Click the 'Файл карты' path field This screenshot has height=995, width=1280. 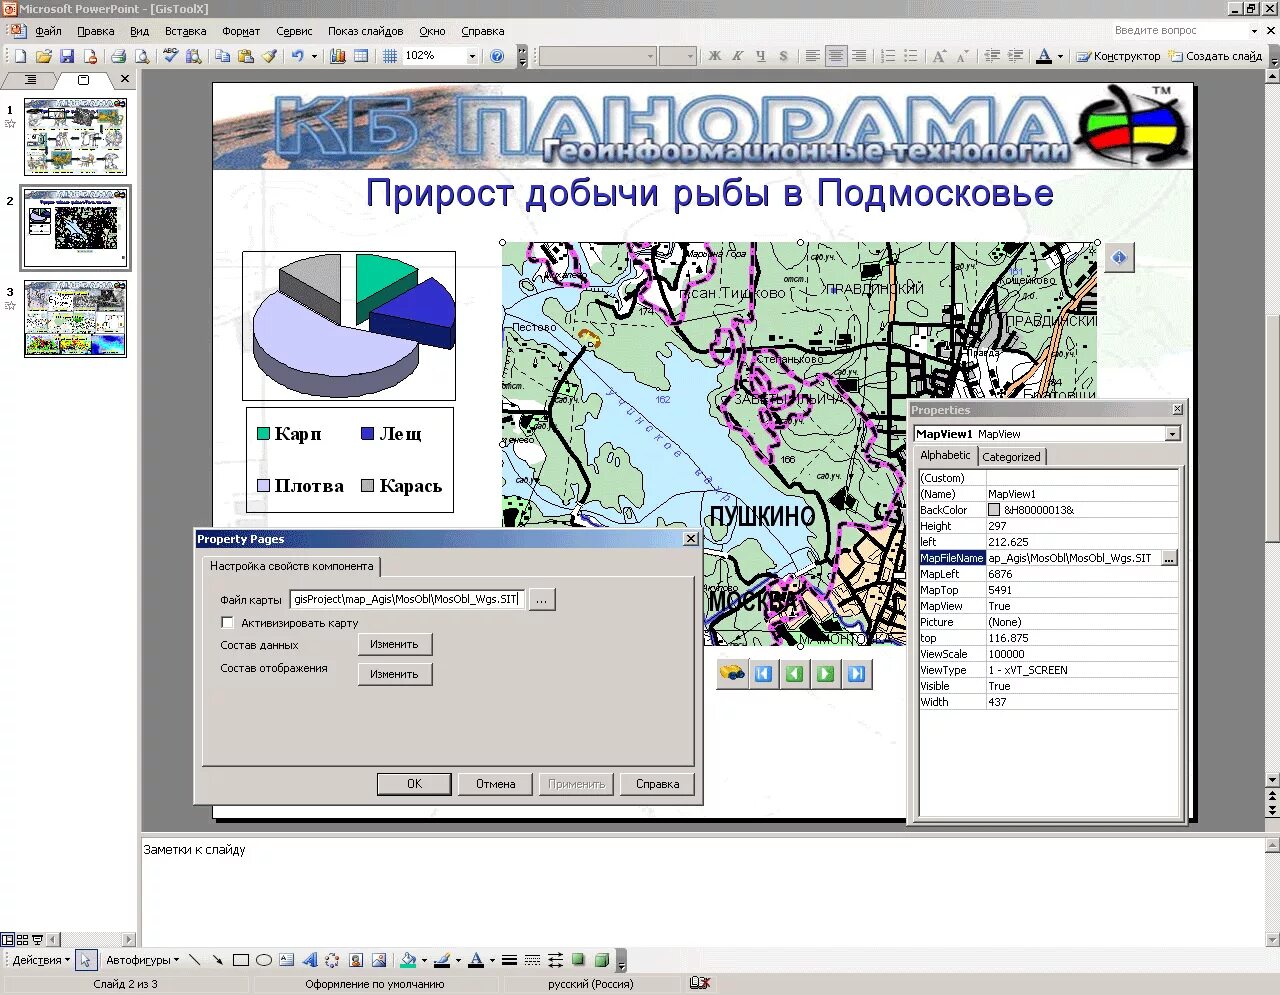coord(406,600)
